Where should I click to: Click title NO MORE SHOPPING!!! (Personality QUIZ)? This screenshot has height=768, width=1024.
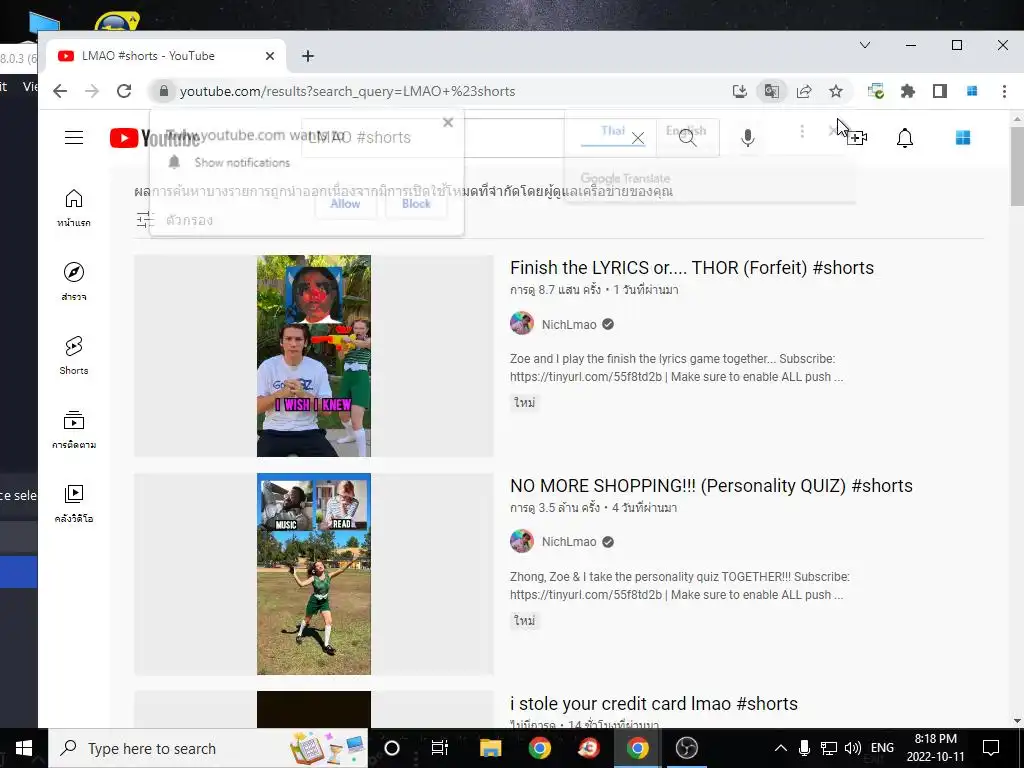pyautogui.click(x=711, y=486)
